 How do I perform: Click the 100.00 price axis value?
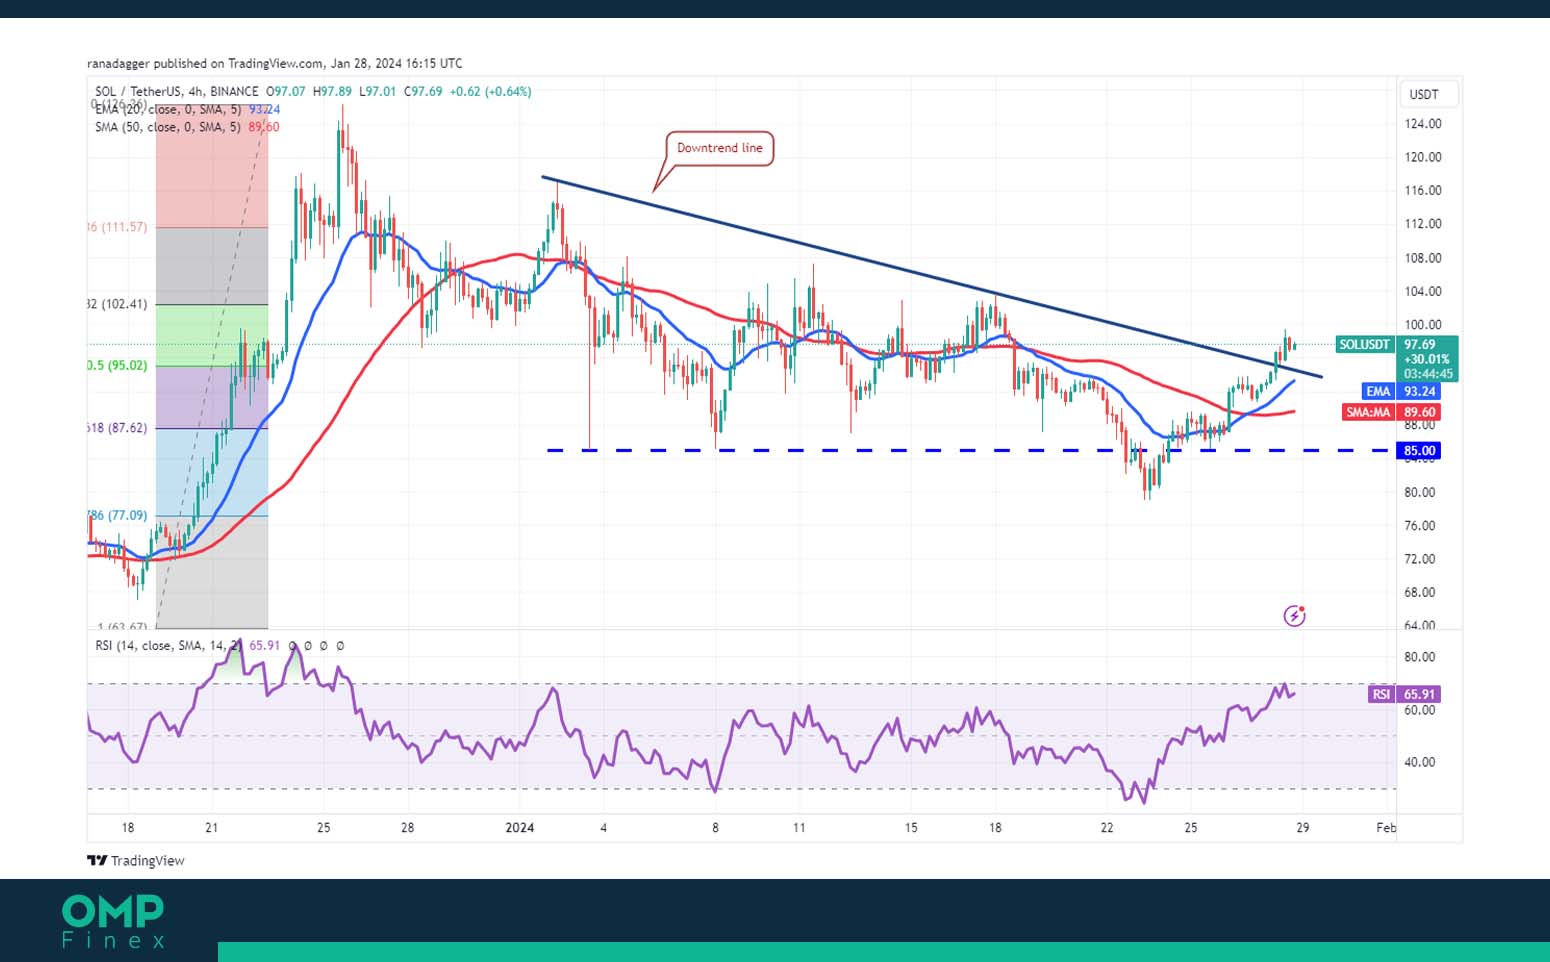coord(1423,325)
